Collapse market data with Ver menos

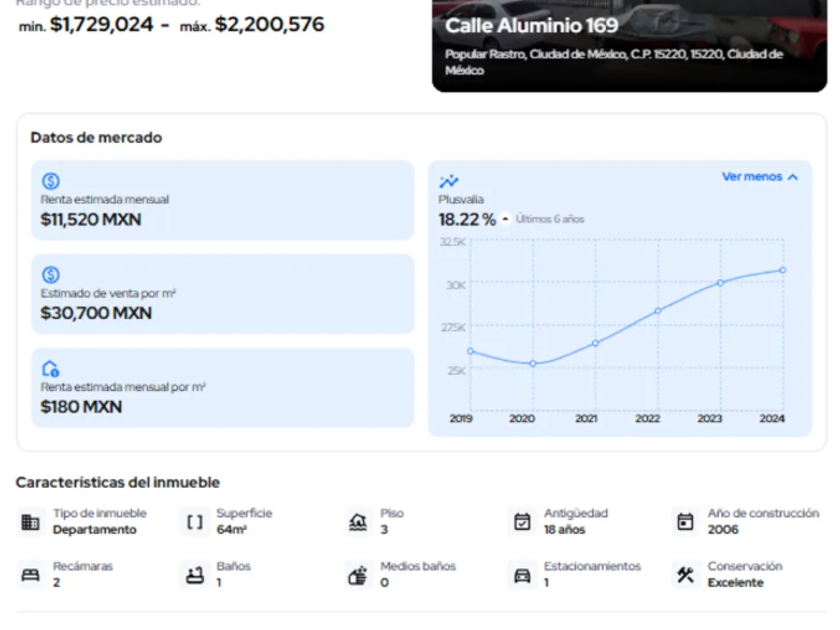(752, 177)
